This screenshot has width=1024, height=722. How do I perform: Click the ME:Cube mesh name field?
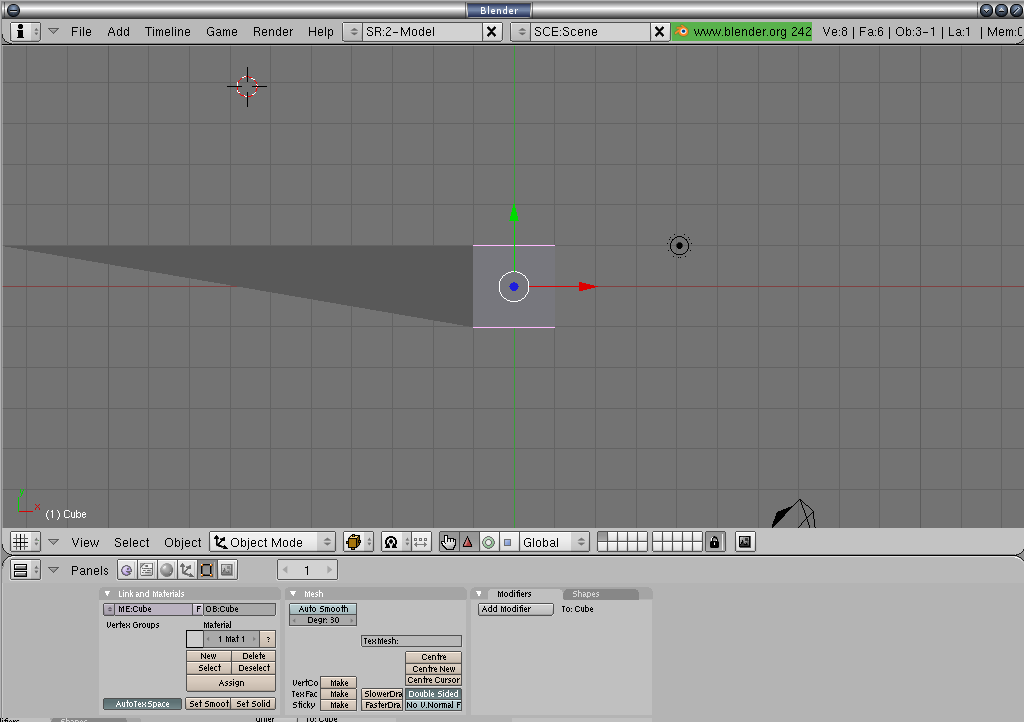pyautogui.click(x=153, y=609)
